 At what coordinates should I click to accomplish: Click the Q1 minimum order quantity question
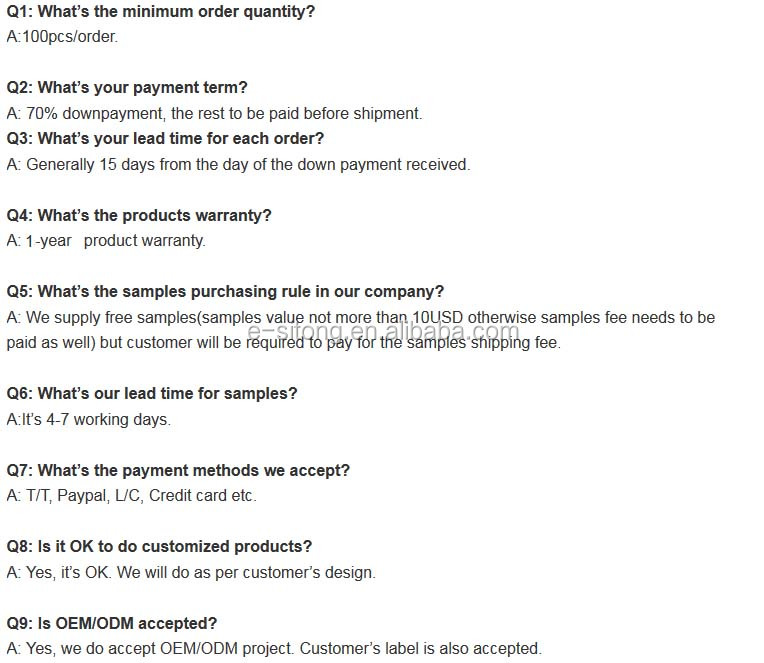pos(160,12)
